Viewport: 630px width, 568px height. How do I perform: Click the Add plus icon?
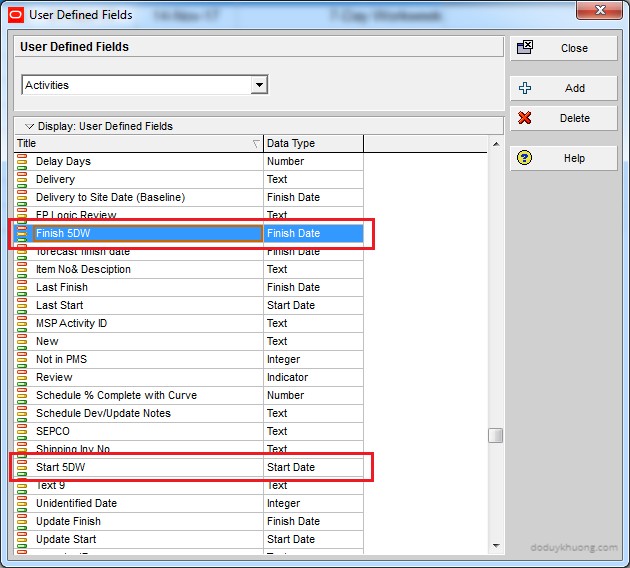tap(525, 88)
